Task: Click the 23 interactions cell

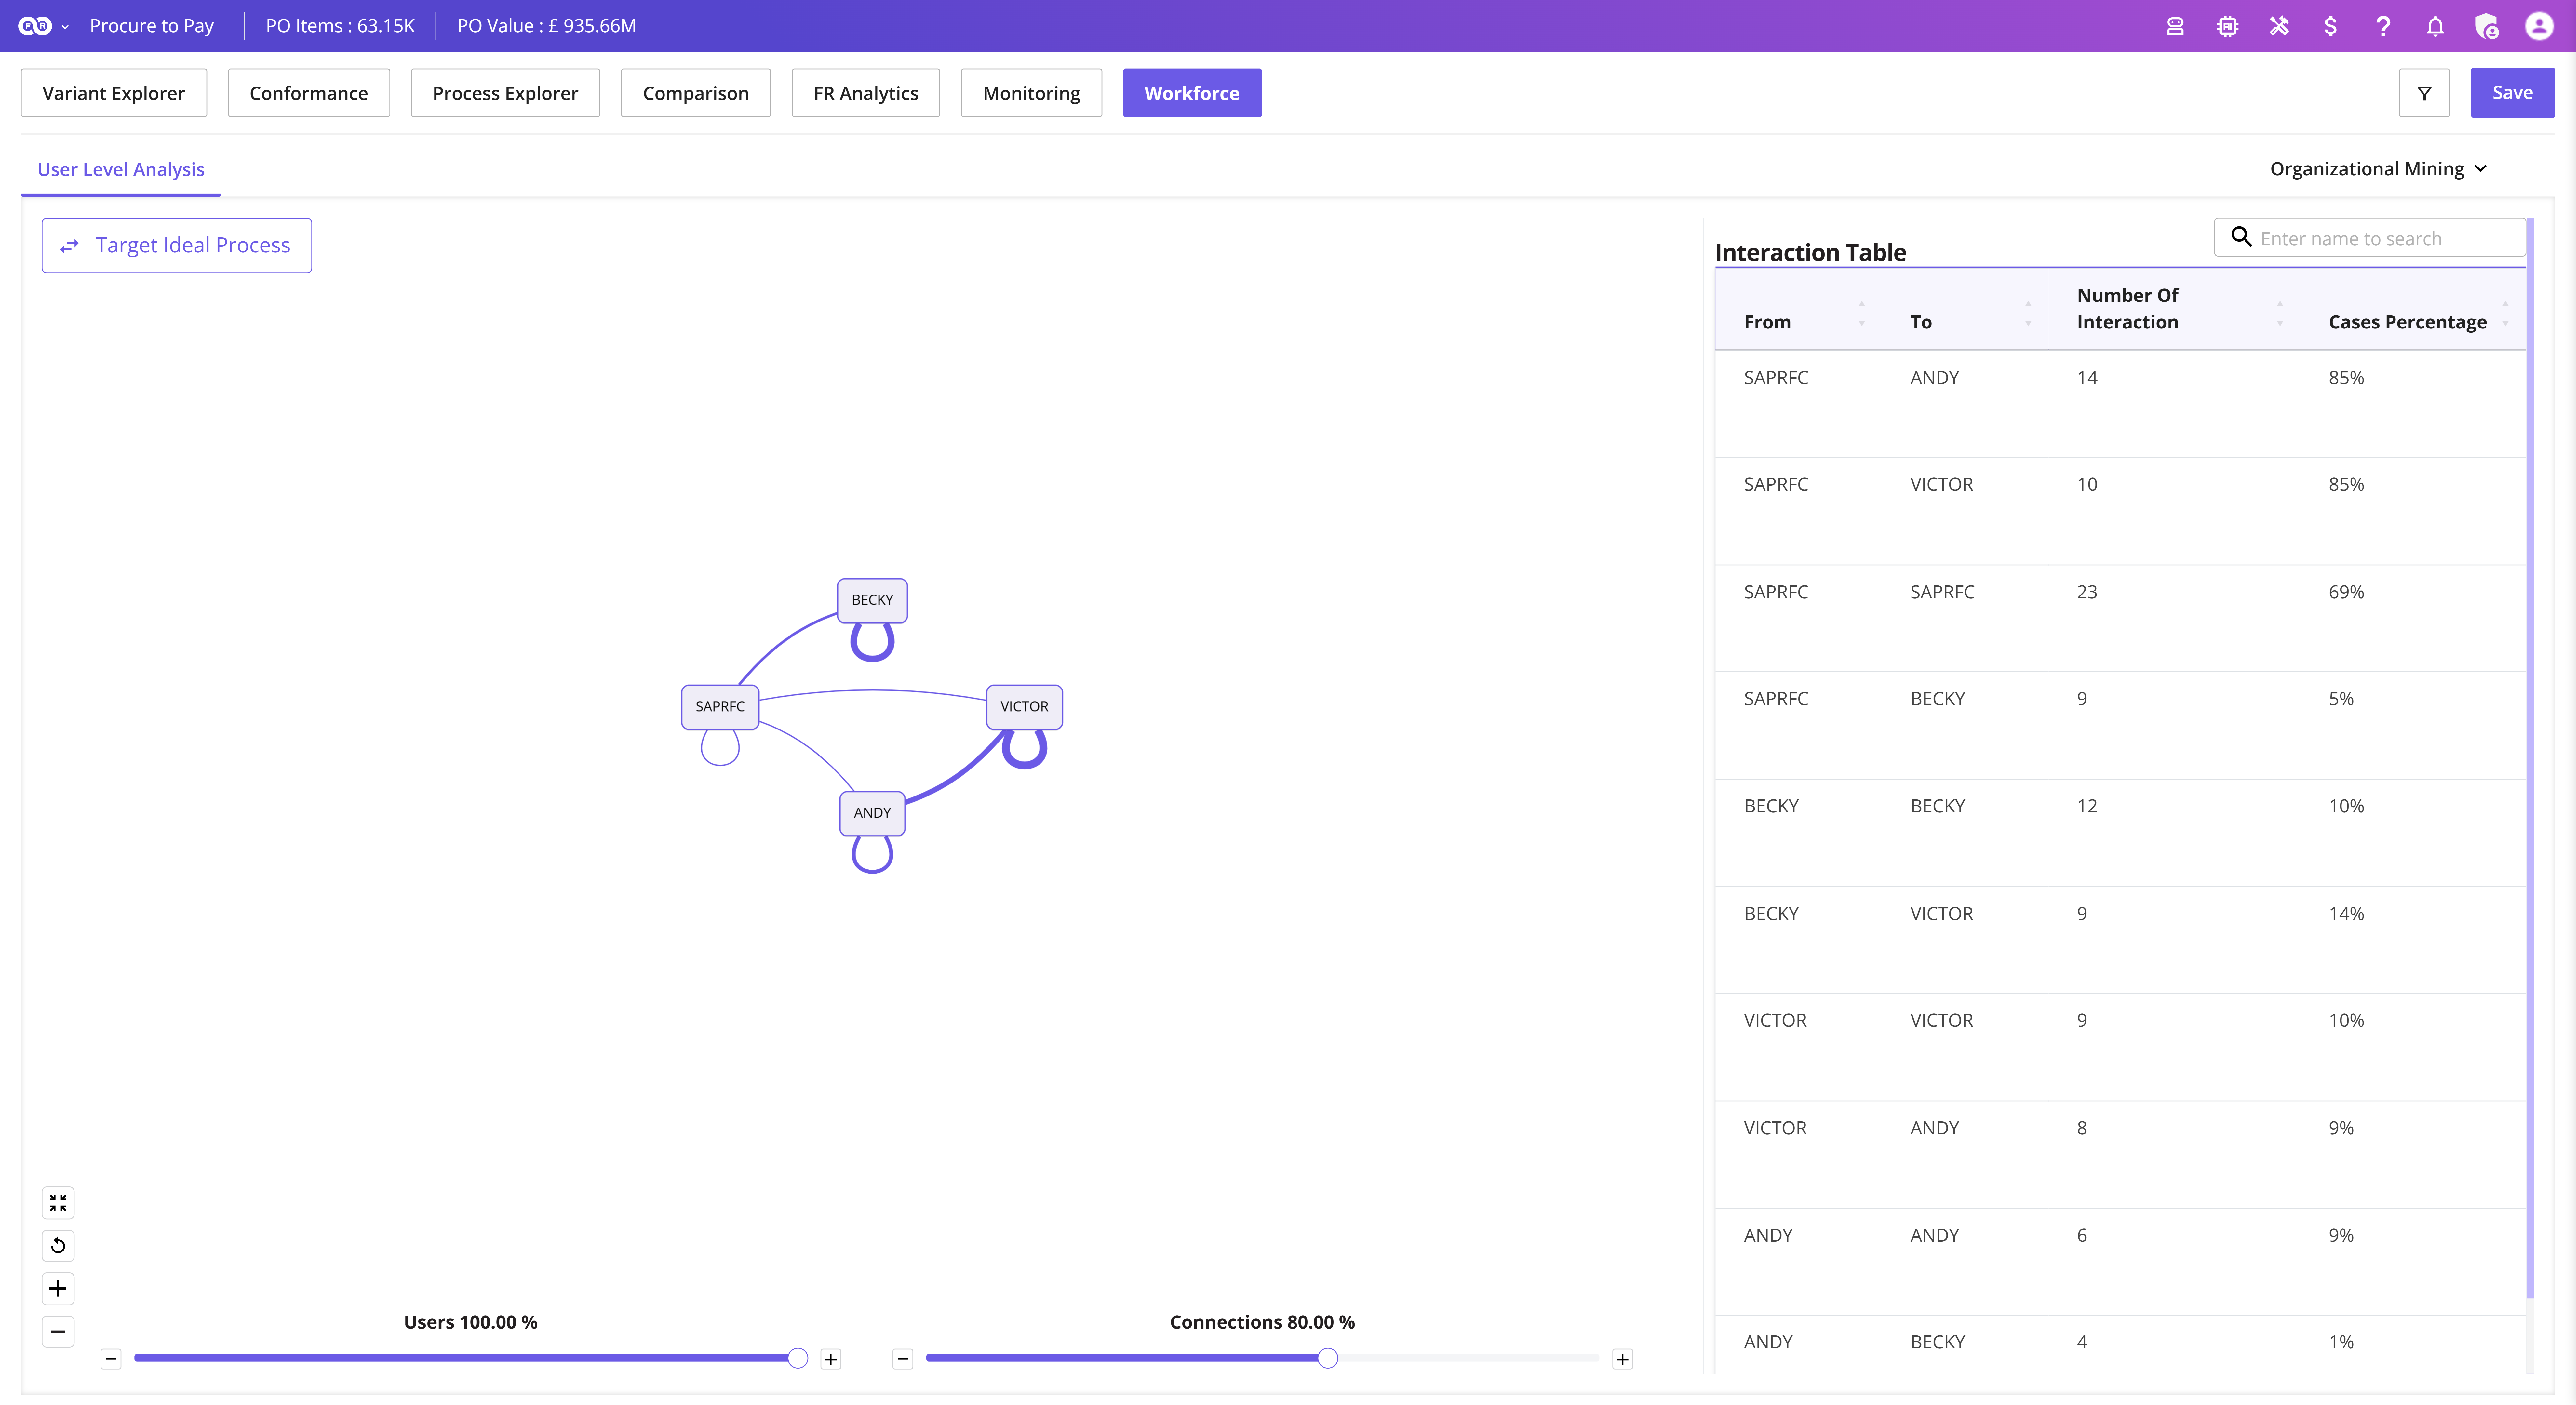Action: pyautogui.click(x=2087, y=592)
